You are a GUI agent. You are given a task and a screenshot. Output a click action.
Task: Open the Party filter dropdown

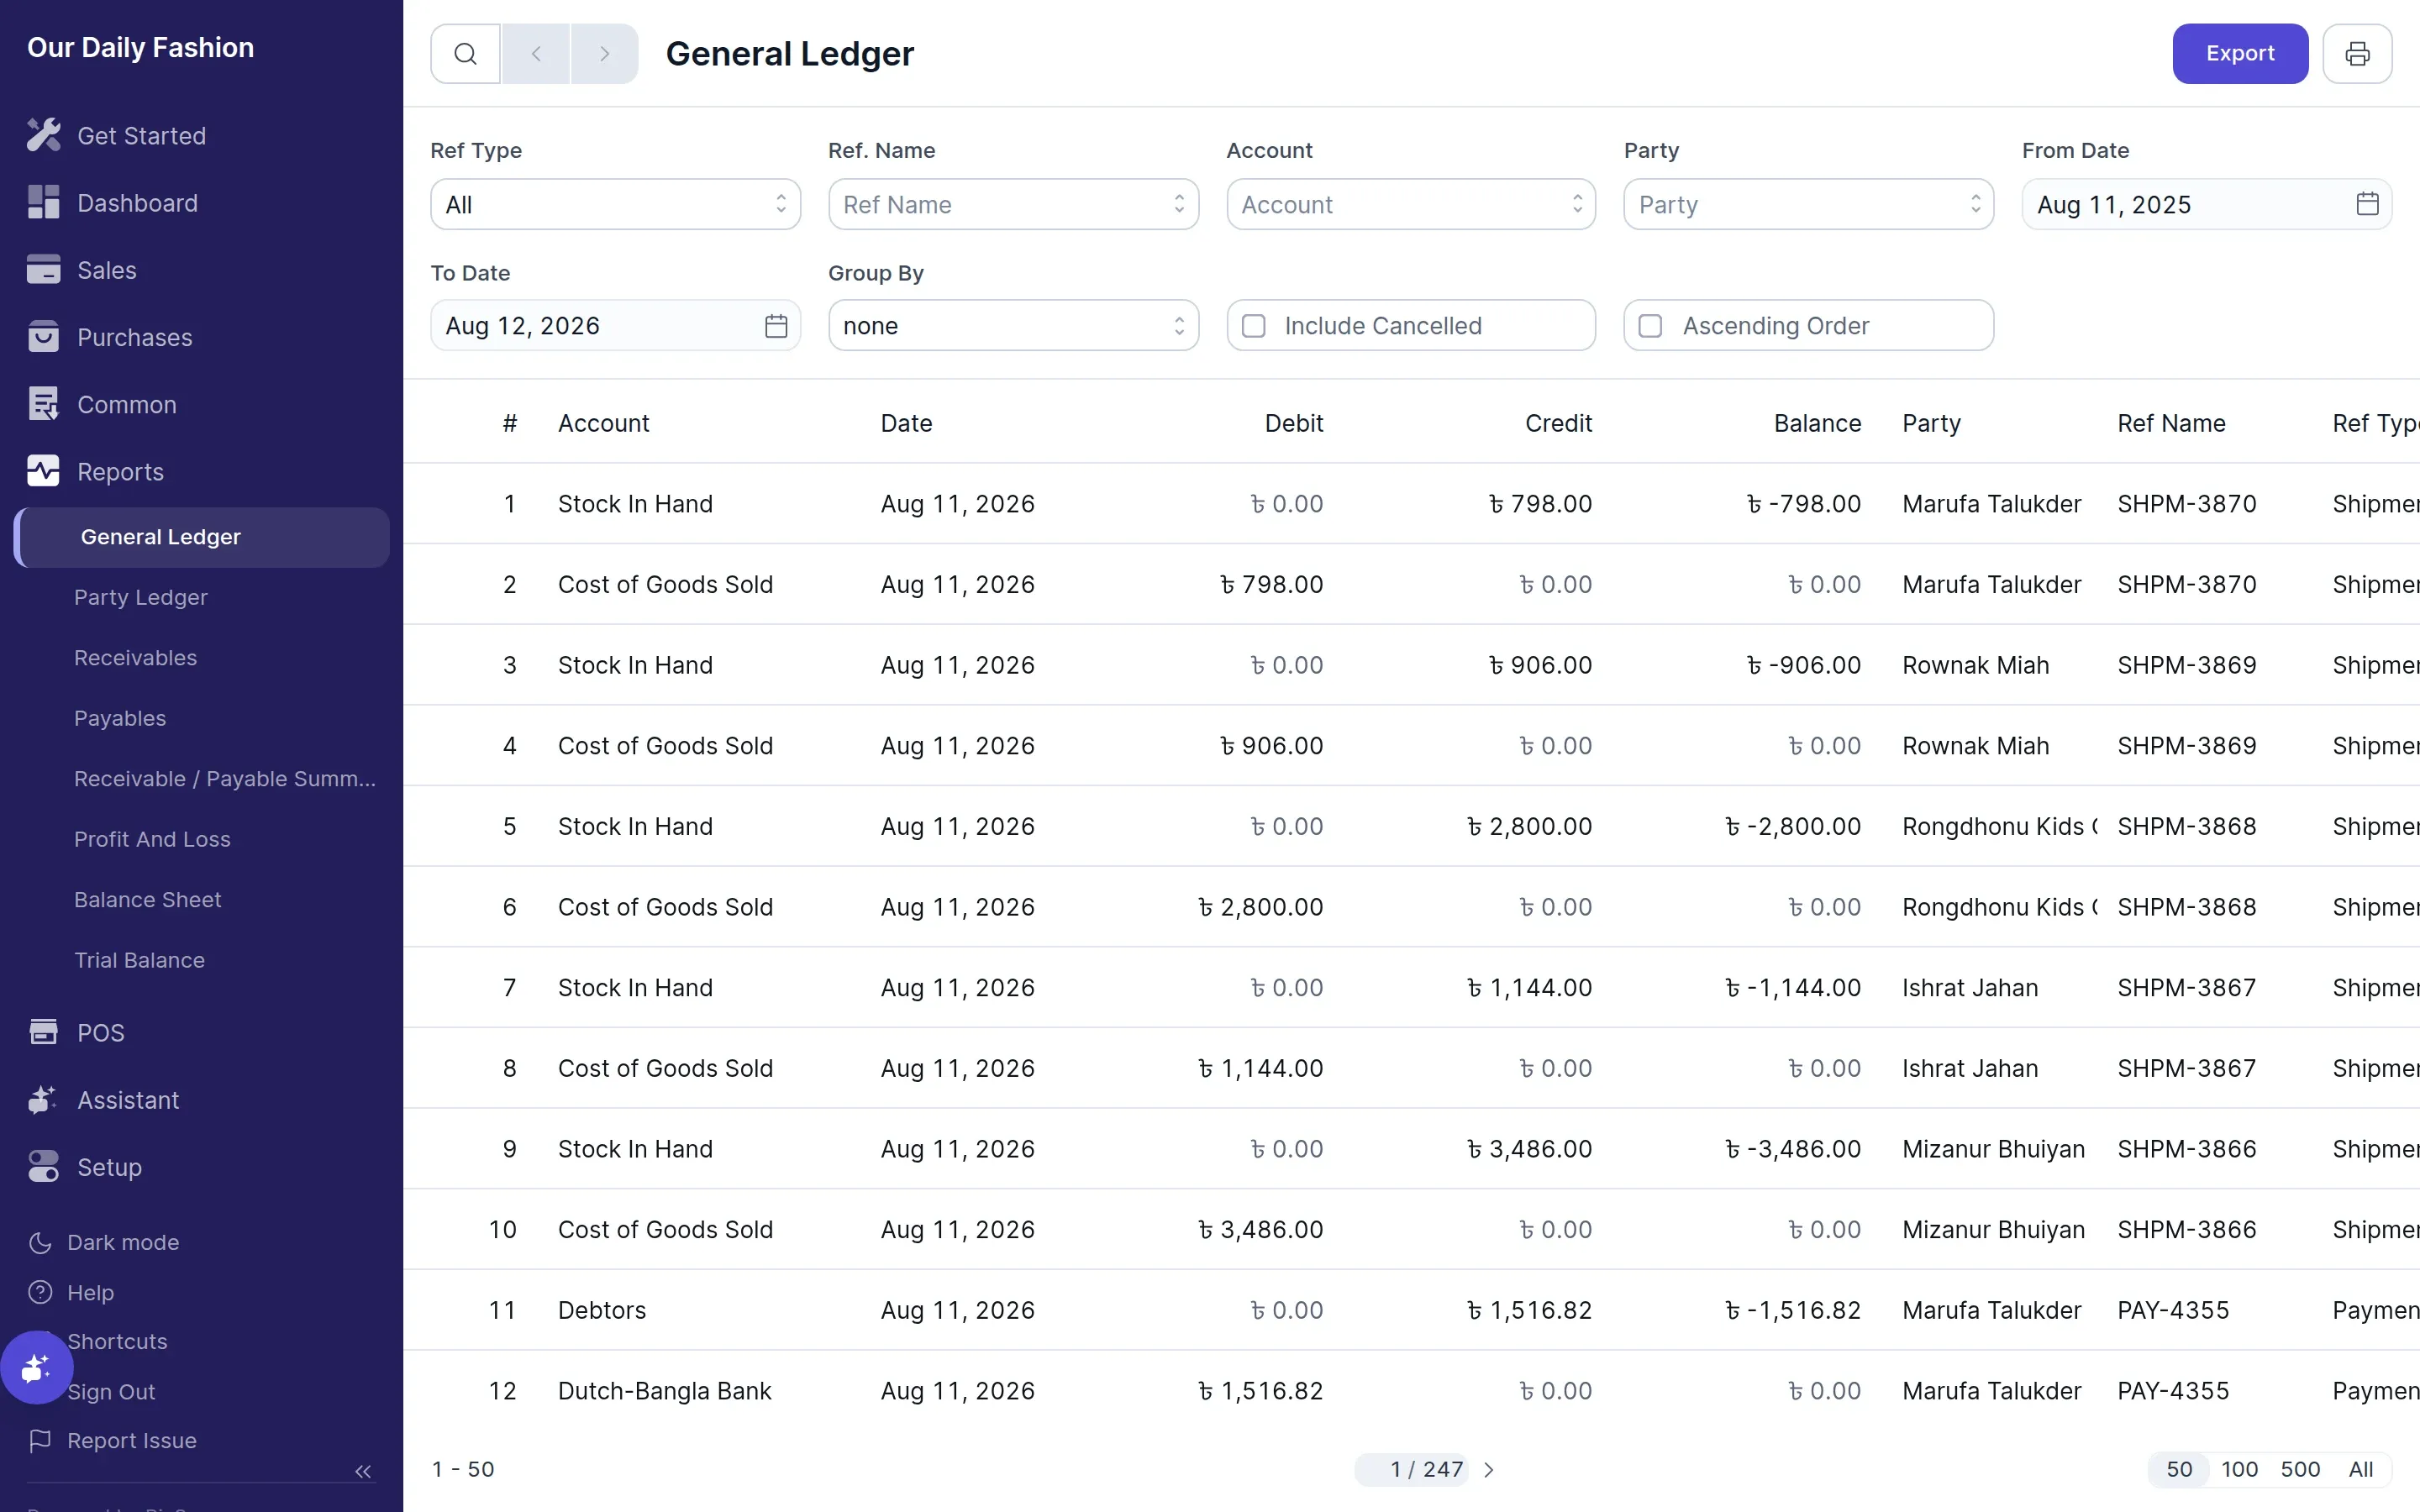tap(1808, 204)
